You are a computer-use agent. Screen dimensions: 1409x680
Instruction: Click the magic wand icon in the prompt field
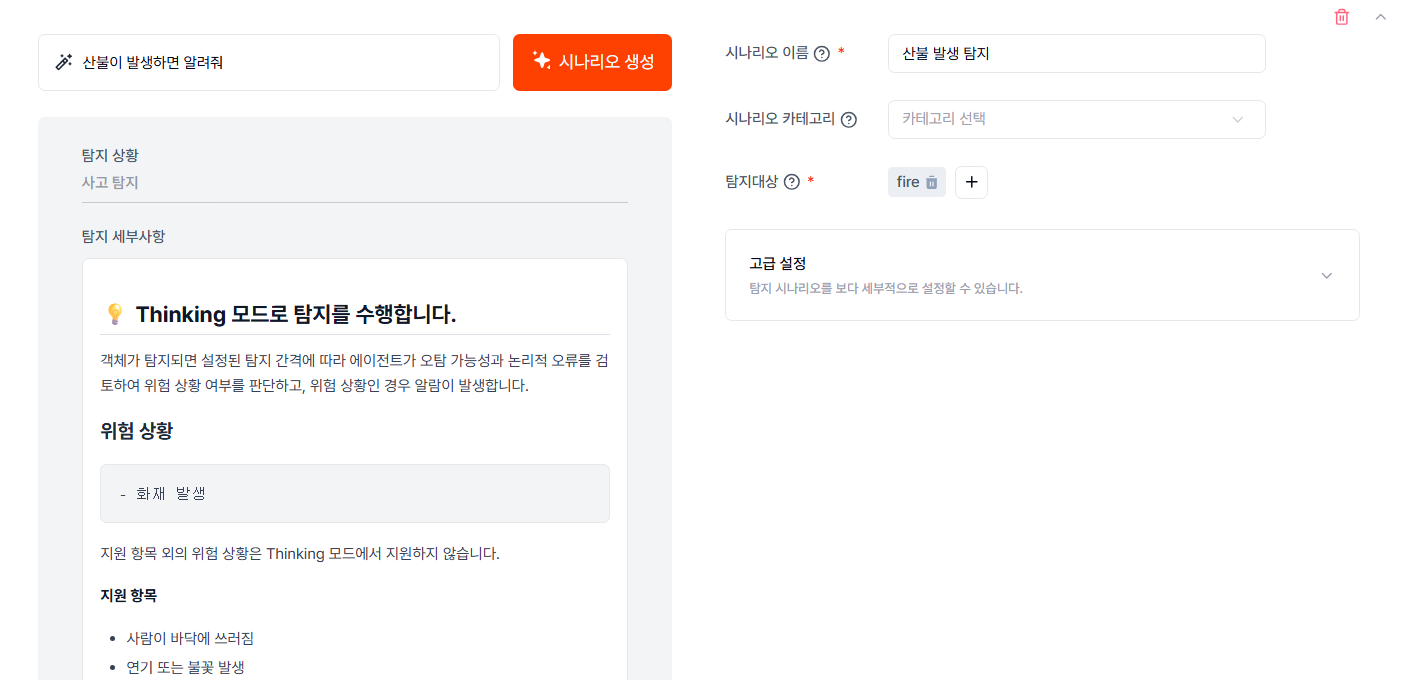(63, 62)
